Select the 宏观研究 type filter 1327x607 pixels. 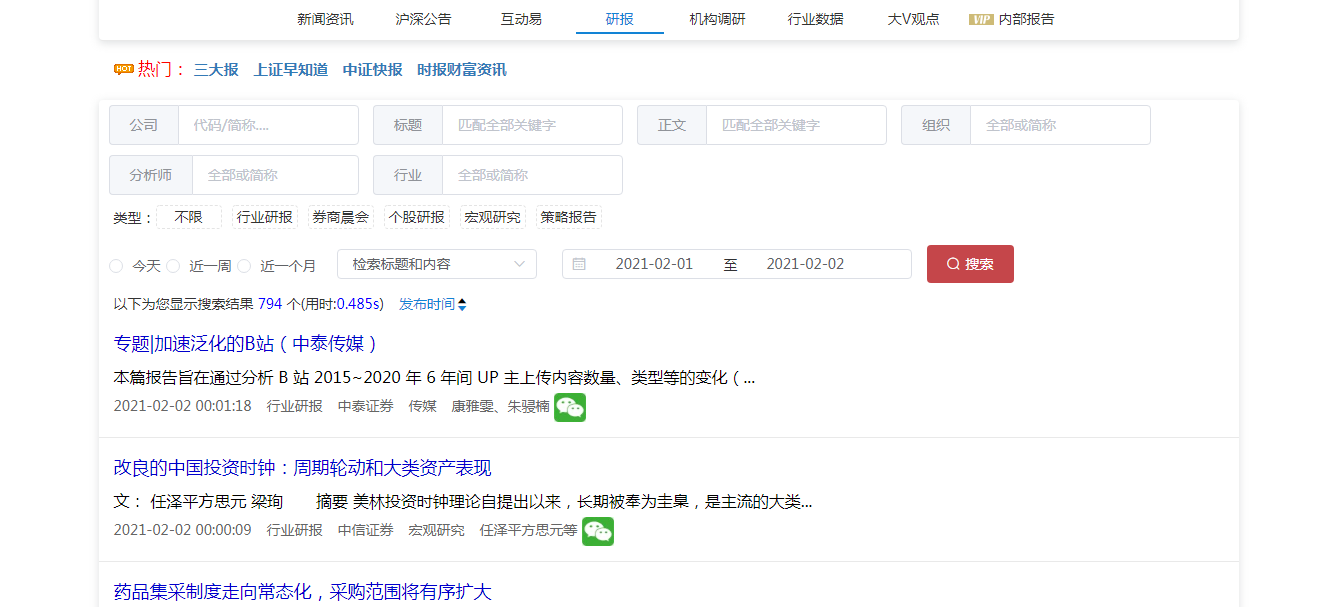492,217
